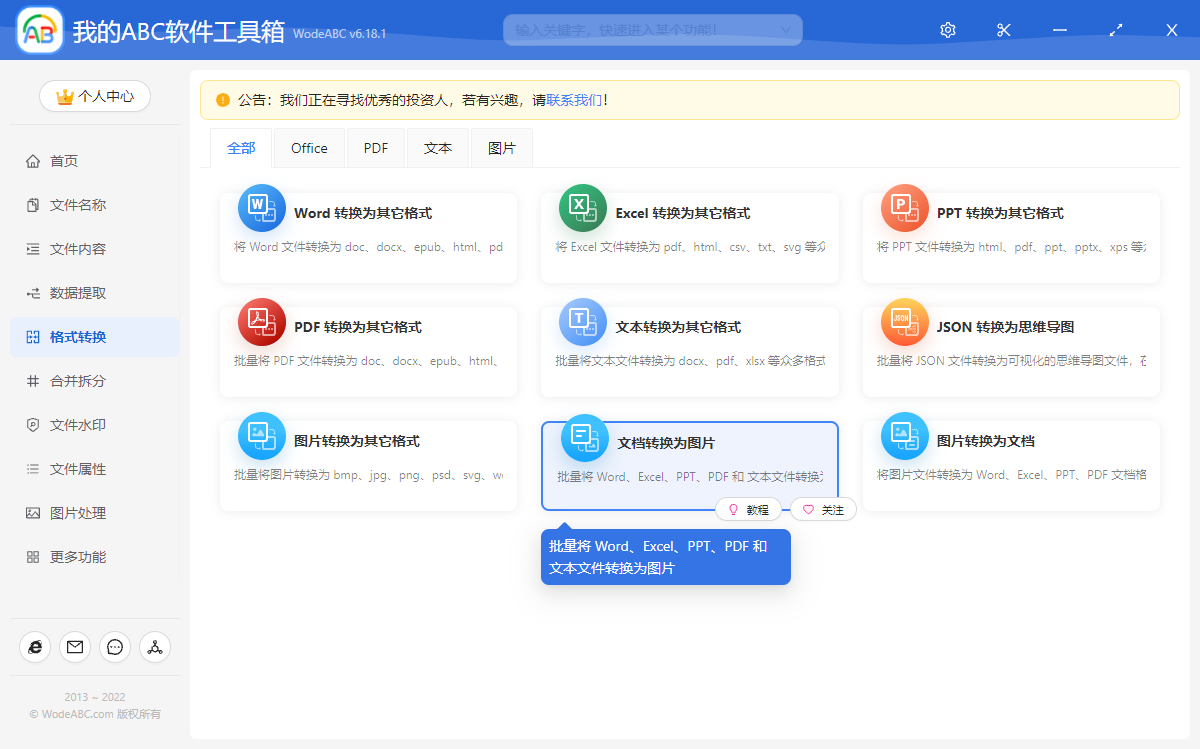Switch to the Office tab
This screenshot has height=749, width=1200.
pyautogui.click(x=309, y=147)
